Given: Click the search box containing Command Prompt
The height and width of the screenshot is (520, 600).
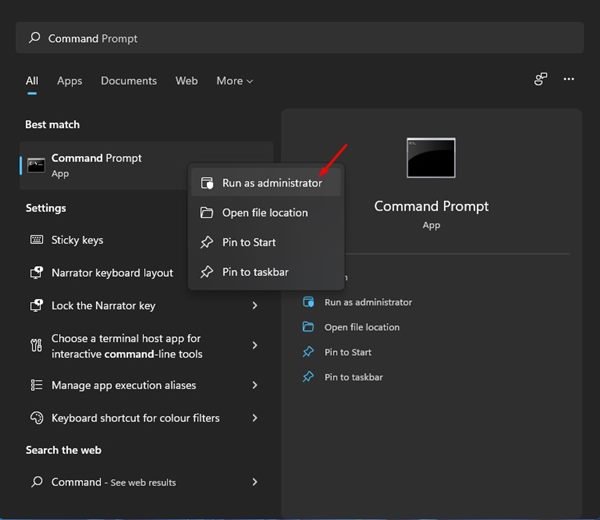Looking at the screenshot, I should click(300, 38).
